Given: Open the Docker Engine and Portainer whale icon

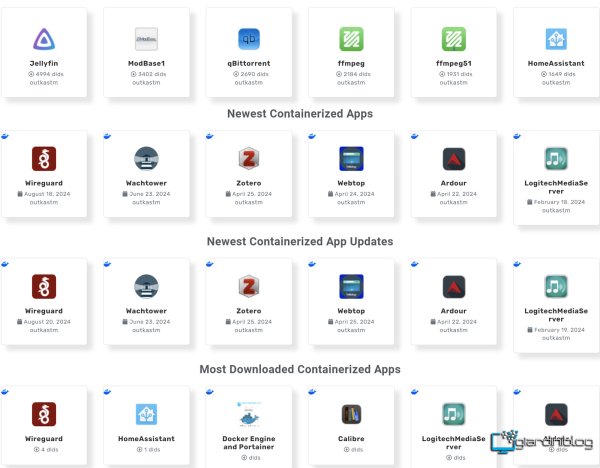Looking at the screenshot, I should click(x=249, y=414).
